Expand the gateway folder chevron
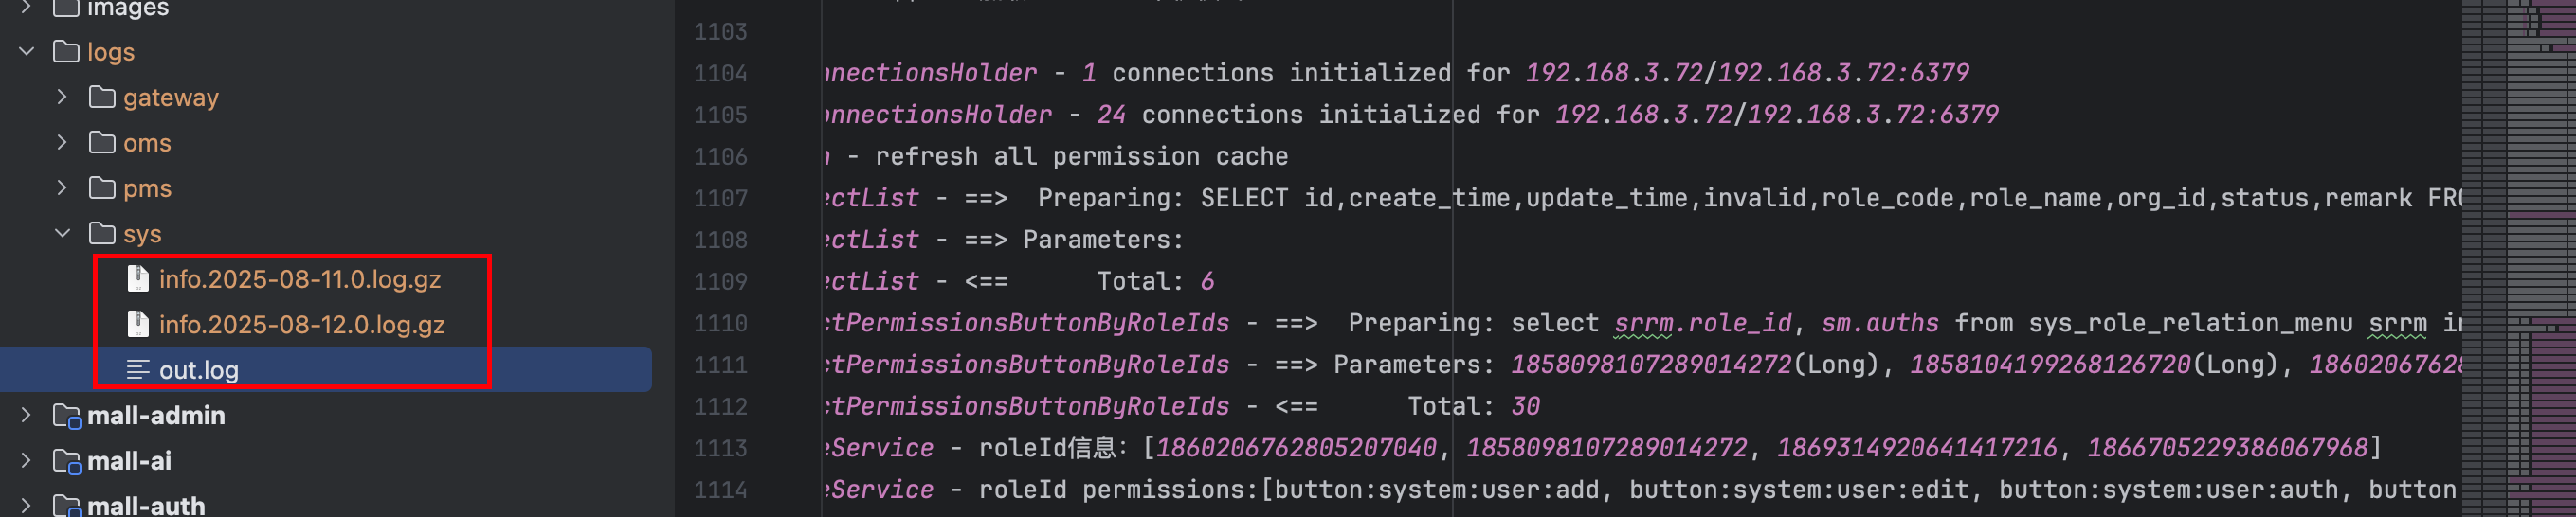2576x517 pixels. click(x=62, y=97)
